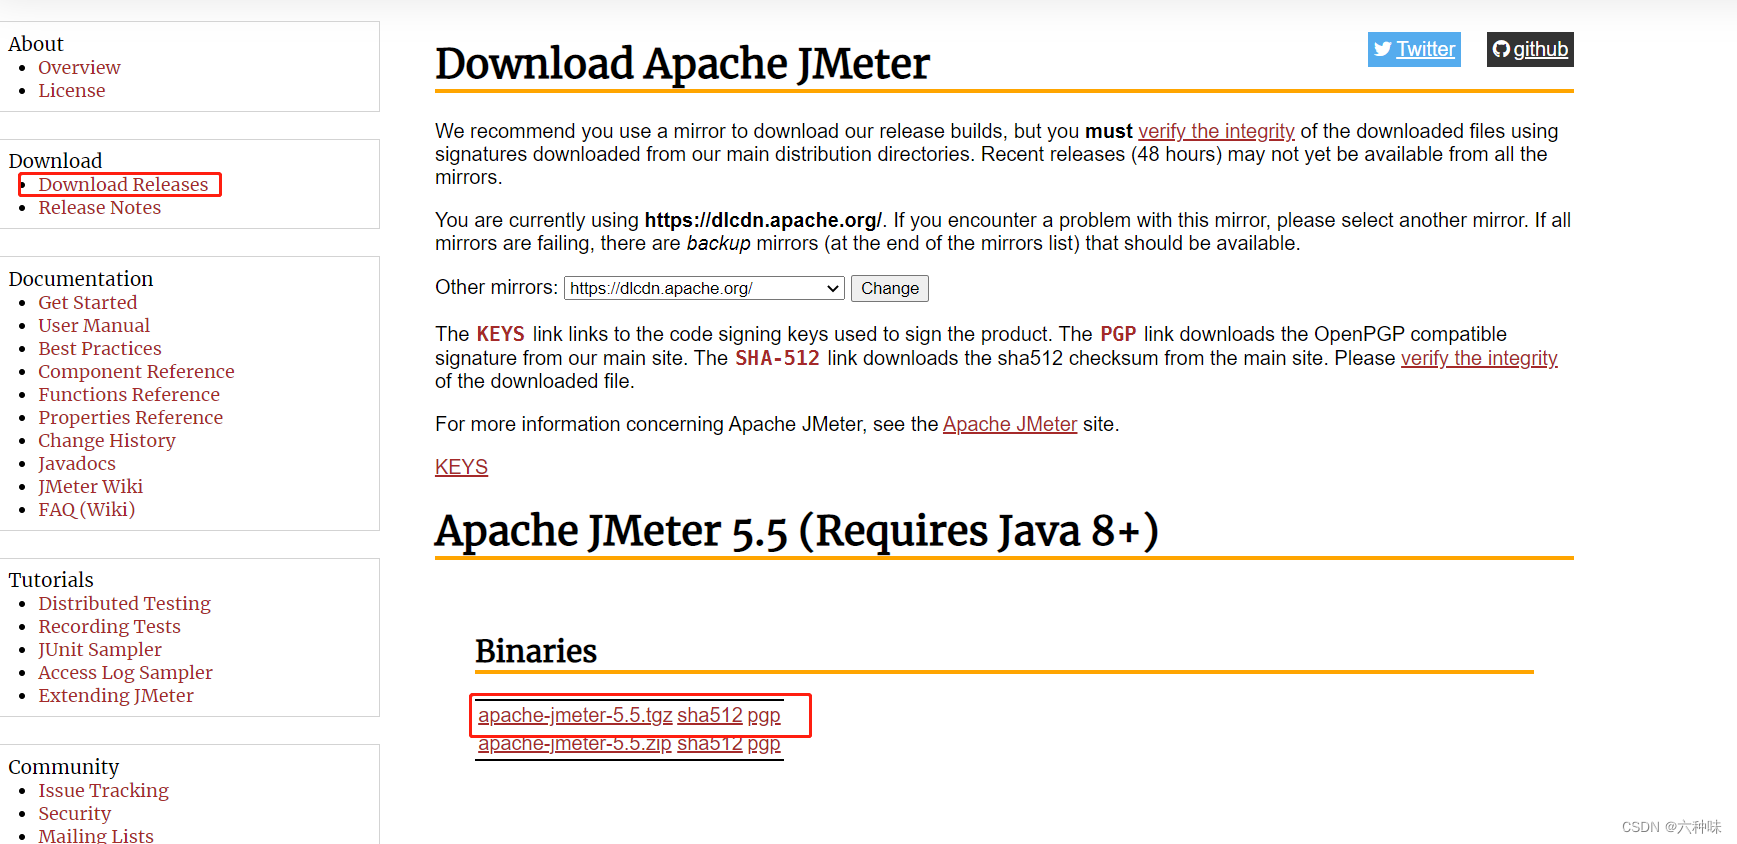Follow 'verify the integrity' link after SHA-512 text
The height and width of the screenshot is (844, 1737).
[x=1479, y=358]
